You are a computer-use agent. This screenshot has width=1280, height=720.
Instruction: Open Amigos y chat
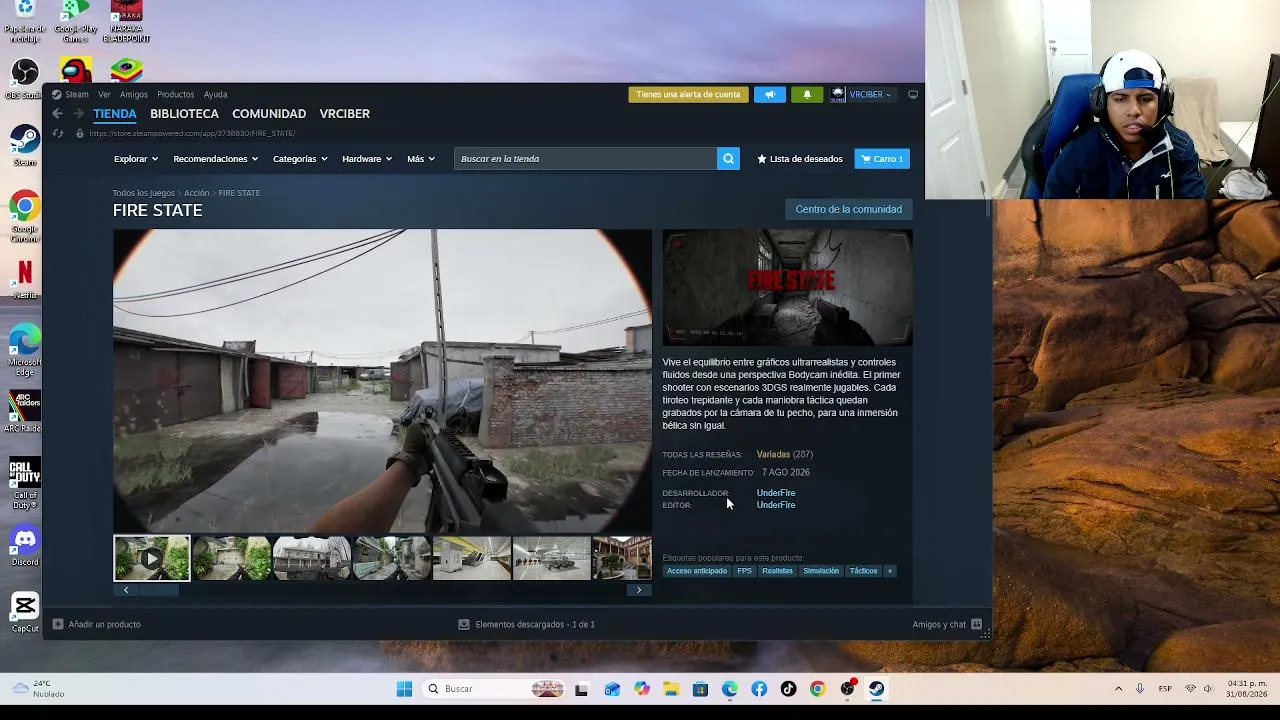point(947,625)
